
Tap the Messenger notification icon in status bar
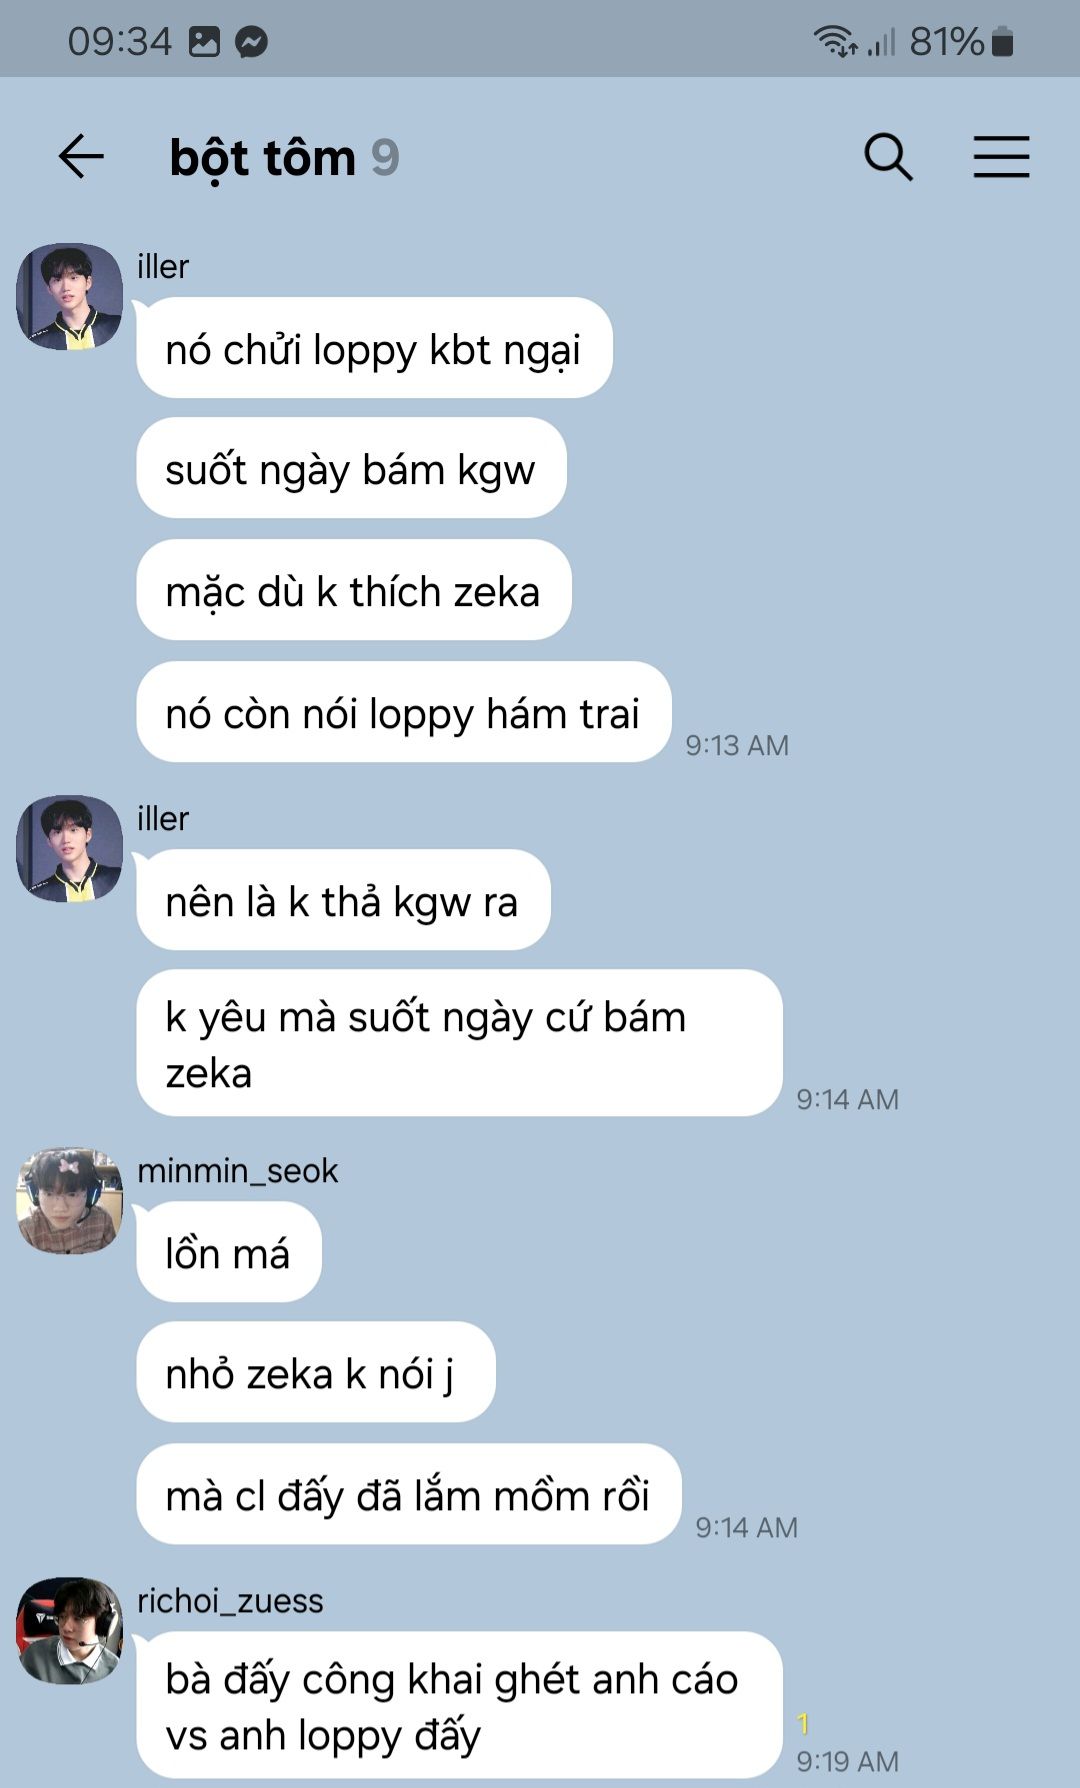click(x=252, y=42)
